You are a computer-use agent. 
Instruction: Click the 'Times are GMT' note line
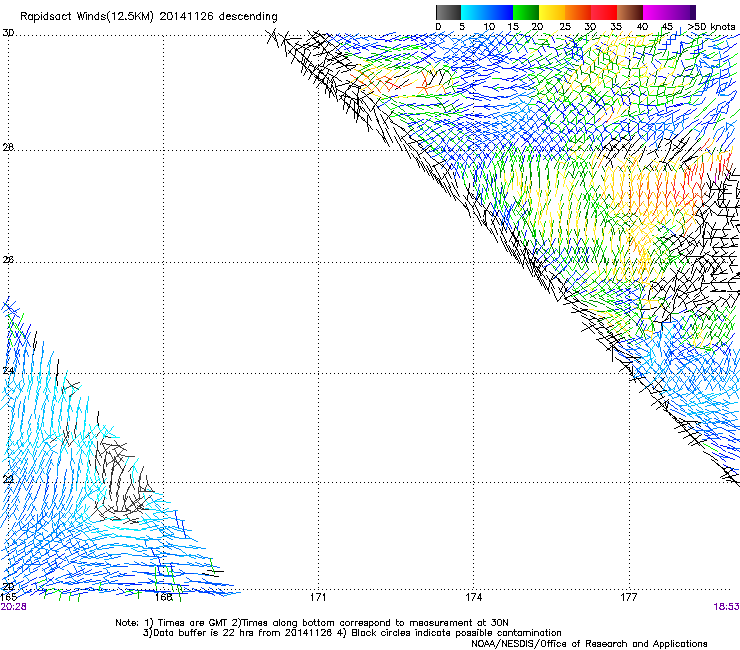pos(312,623)
